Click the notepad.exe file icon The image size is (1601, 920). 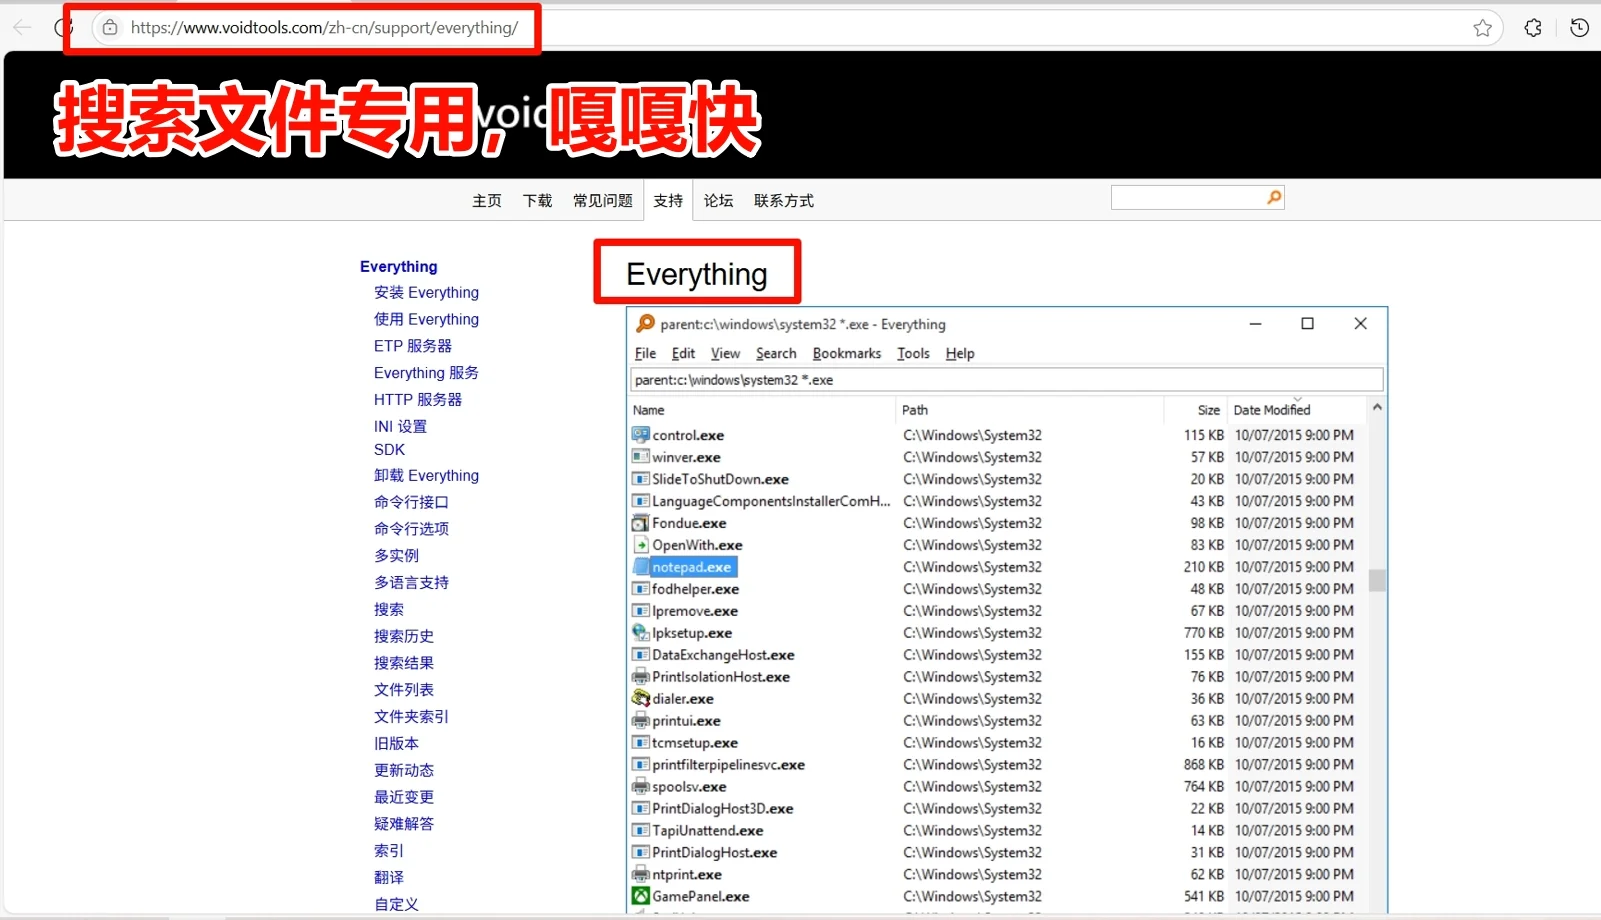643,566
